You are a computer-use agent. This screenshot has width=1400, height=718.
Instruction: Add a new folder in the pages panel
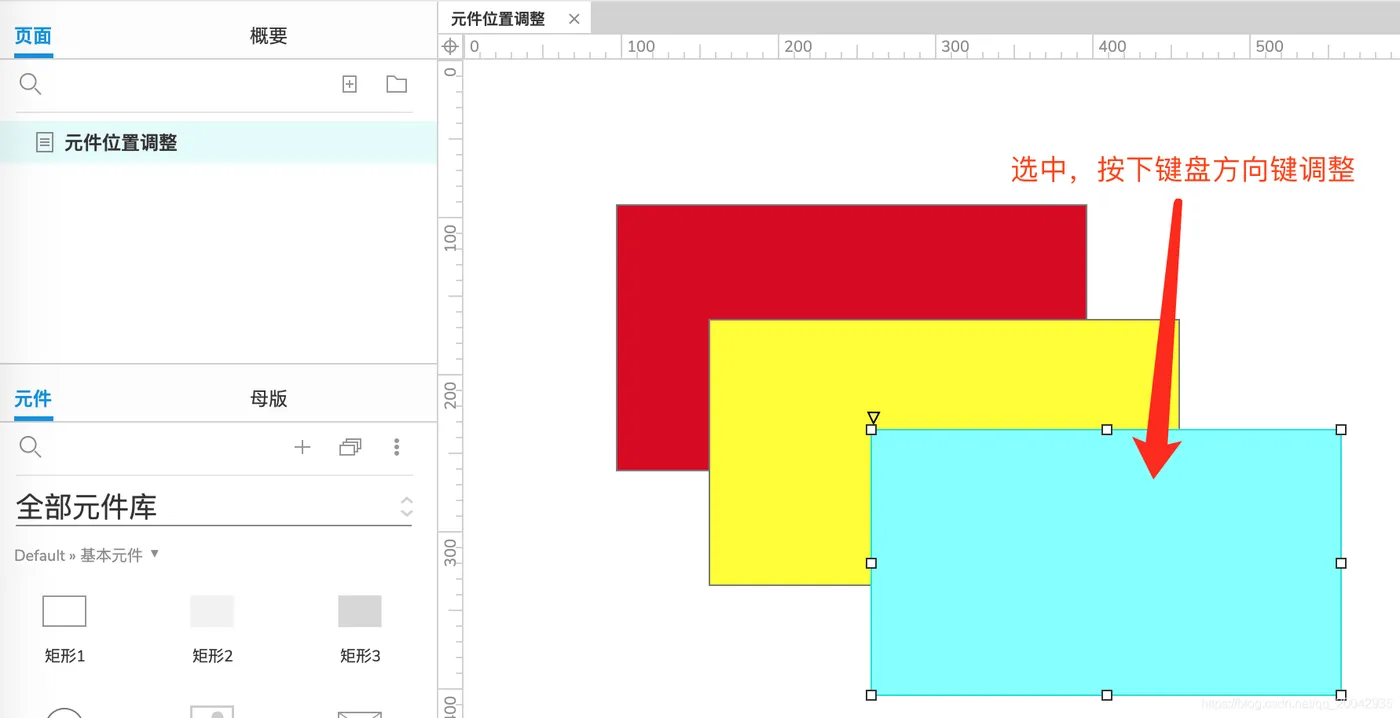pos(397,84)
